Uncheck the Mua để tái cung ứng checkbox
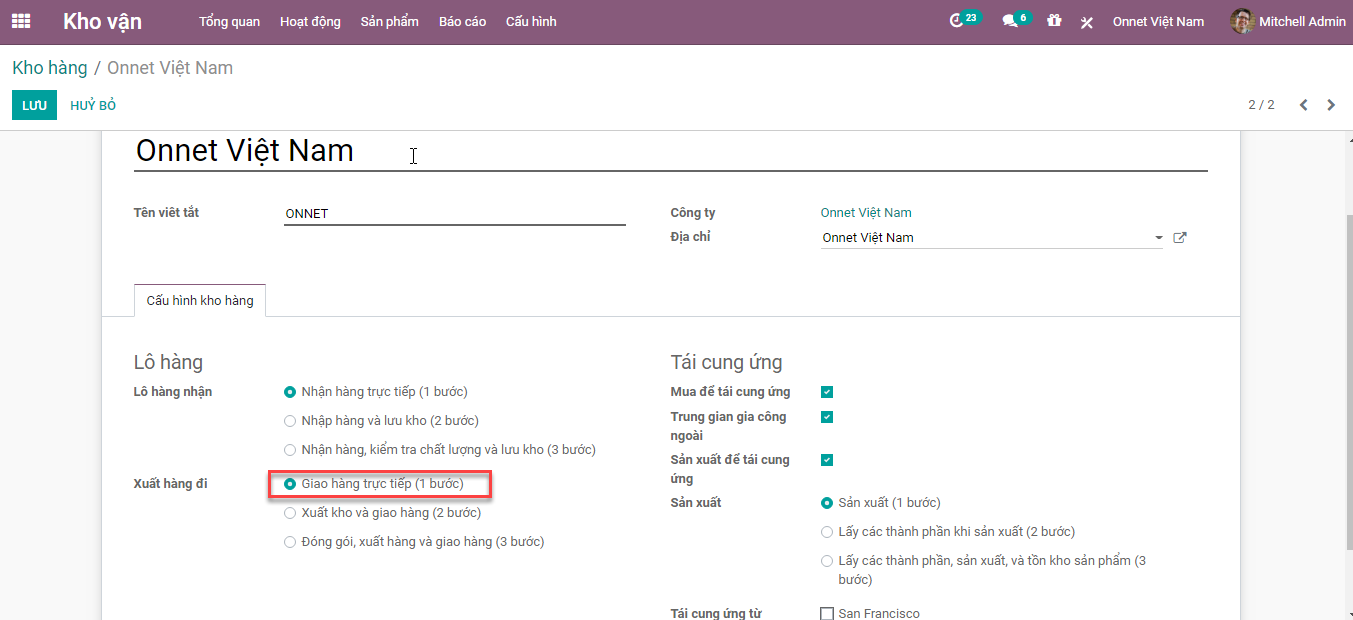The width and height of the screenshot is (1353, 620). pos(827,392)
